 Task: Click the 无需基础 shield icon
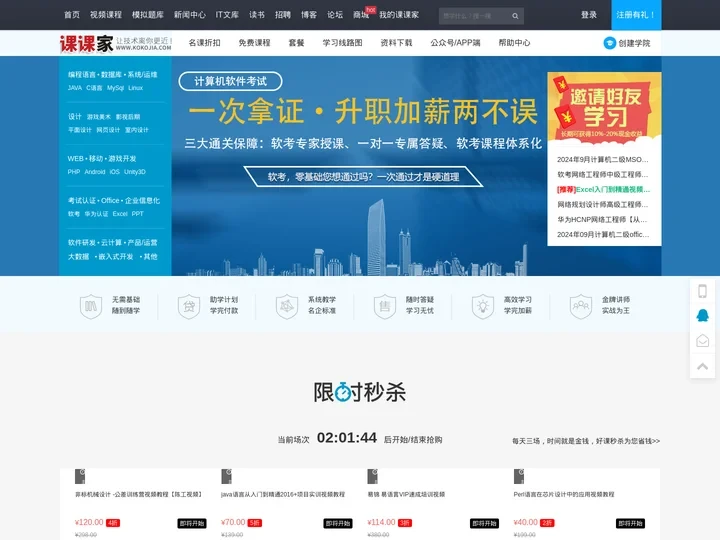click(x=90, y=306)
